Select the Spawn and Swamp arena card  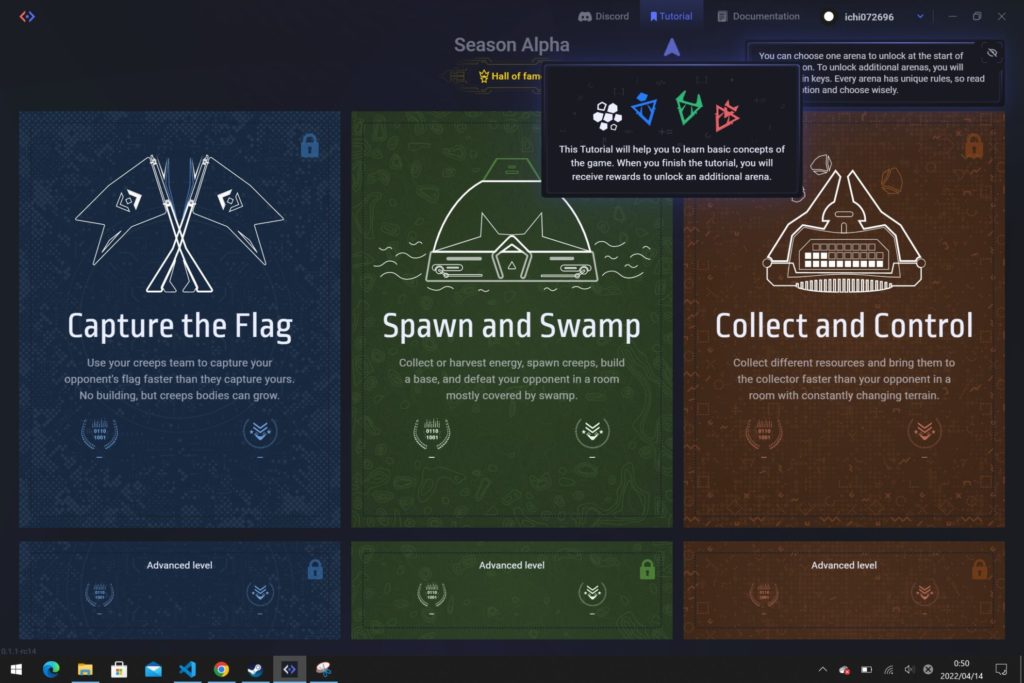point(511,319)
